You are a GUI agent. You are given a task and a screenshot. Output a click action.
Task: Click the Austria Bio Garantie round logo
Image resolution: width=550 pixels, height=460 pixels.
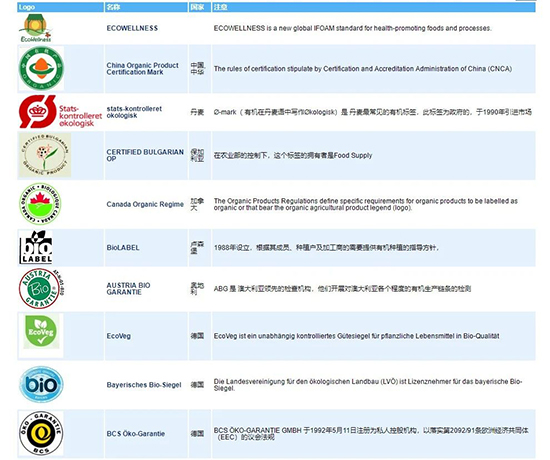click(x=41, y=288)
